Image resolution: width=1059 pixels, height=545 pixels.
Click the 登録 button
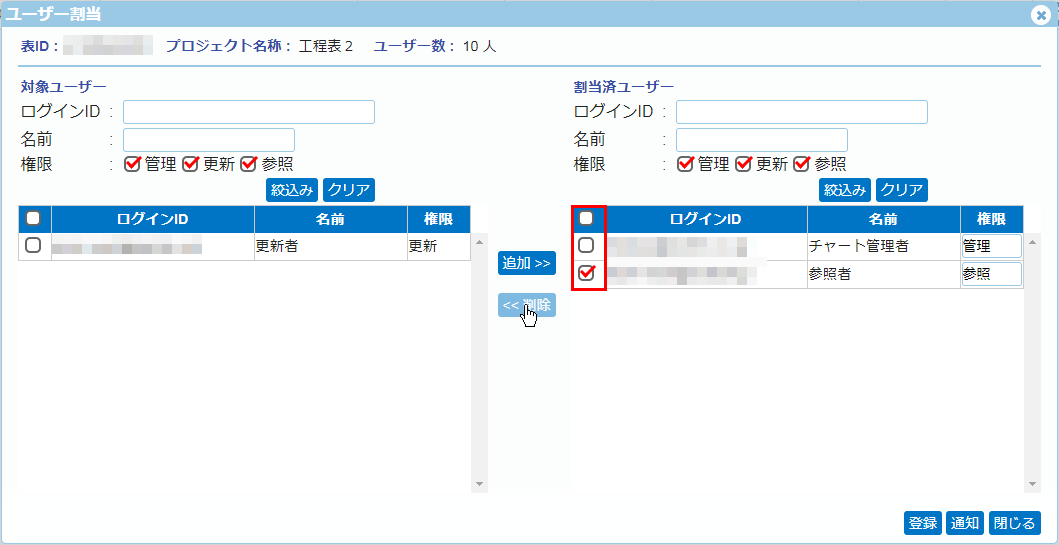[x=922, y=523]
